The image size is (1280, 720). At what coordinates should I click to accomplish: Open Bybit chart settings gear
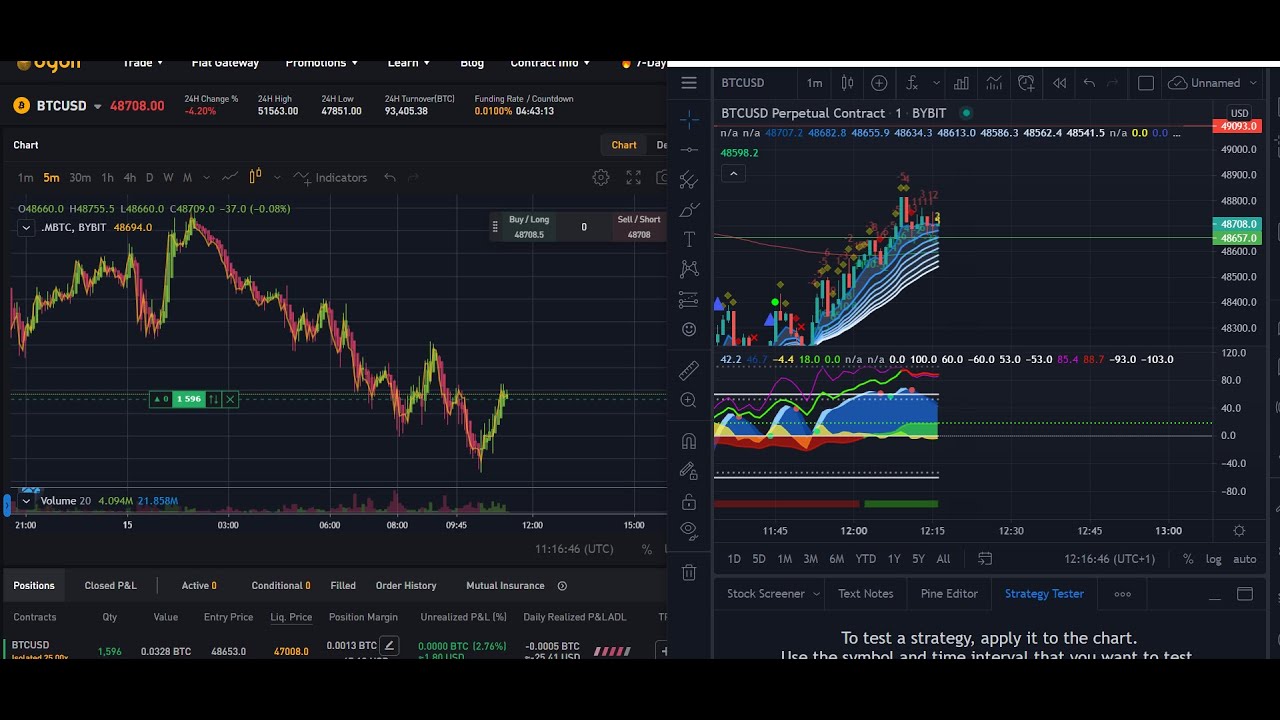tap(601, 178)
